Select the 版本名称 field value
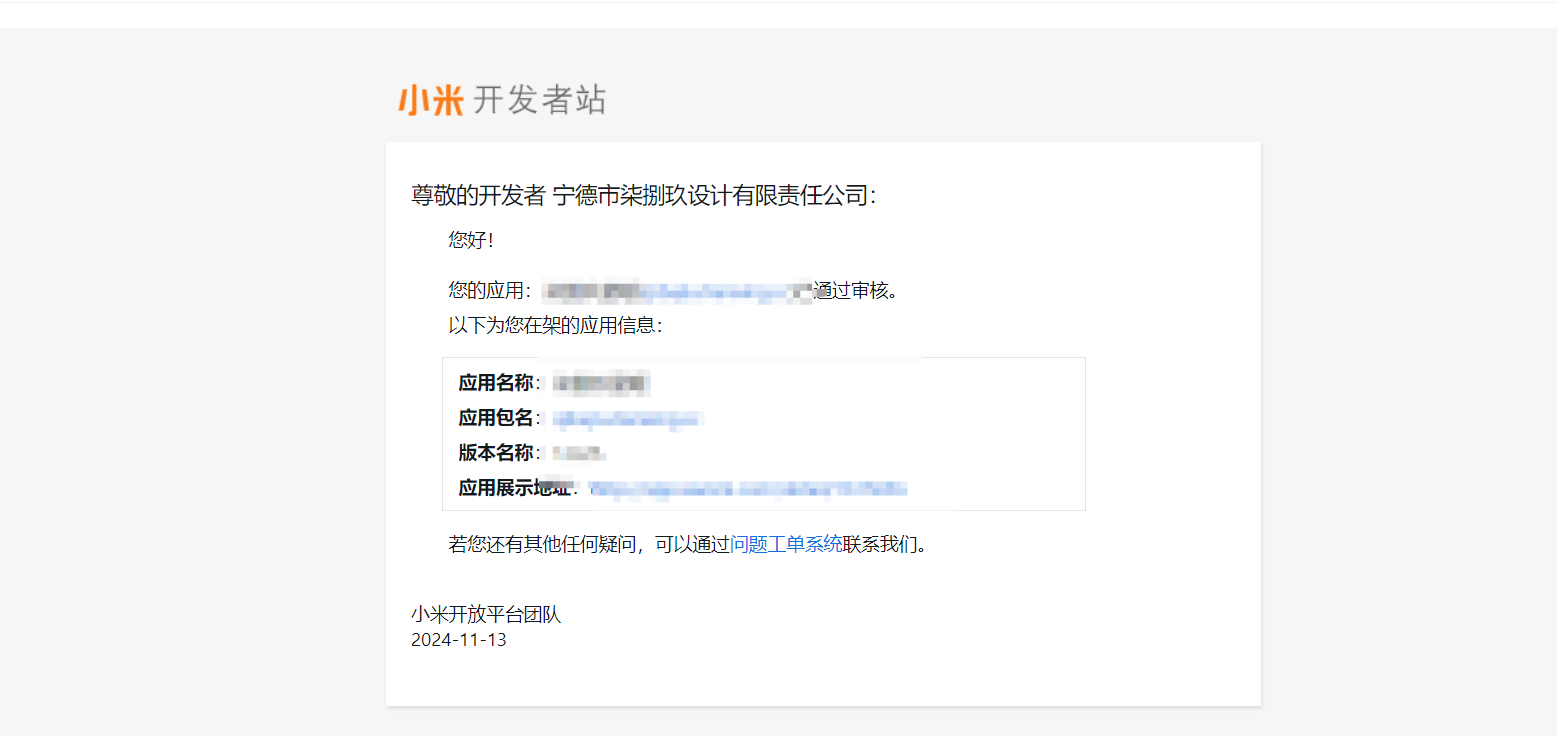Viewport: 1557px width, 748px height. click(x=582, y=453)
